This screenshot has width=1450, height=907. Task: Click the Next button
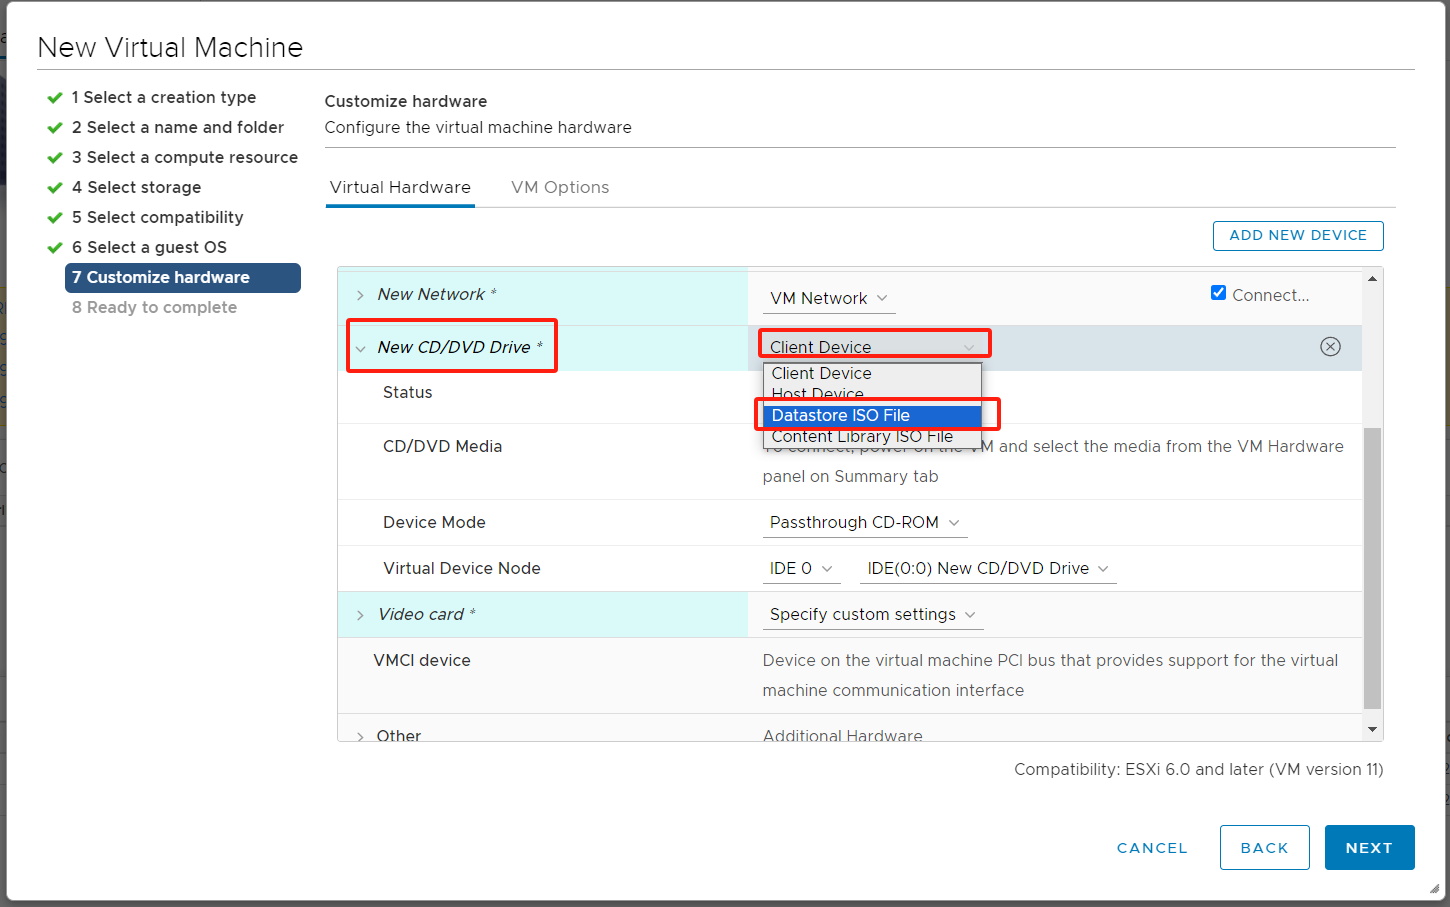click(x=1368, y=847)
